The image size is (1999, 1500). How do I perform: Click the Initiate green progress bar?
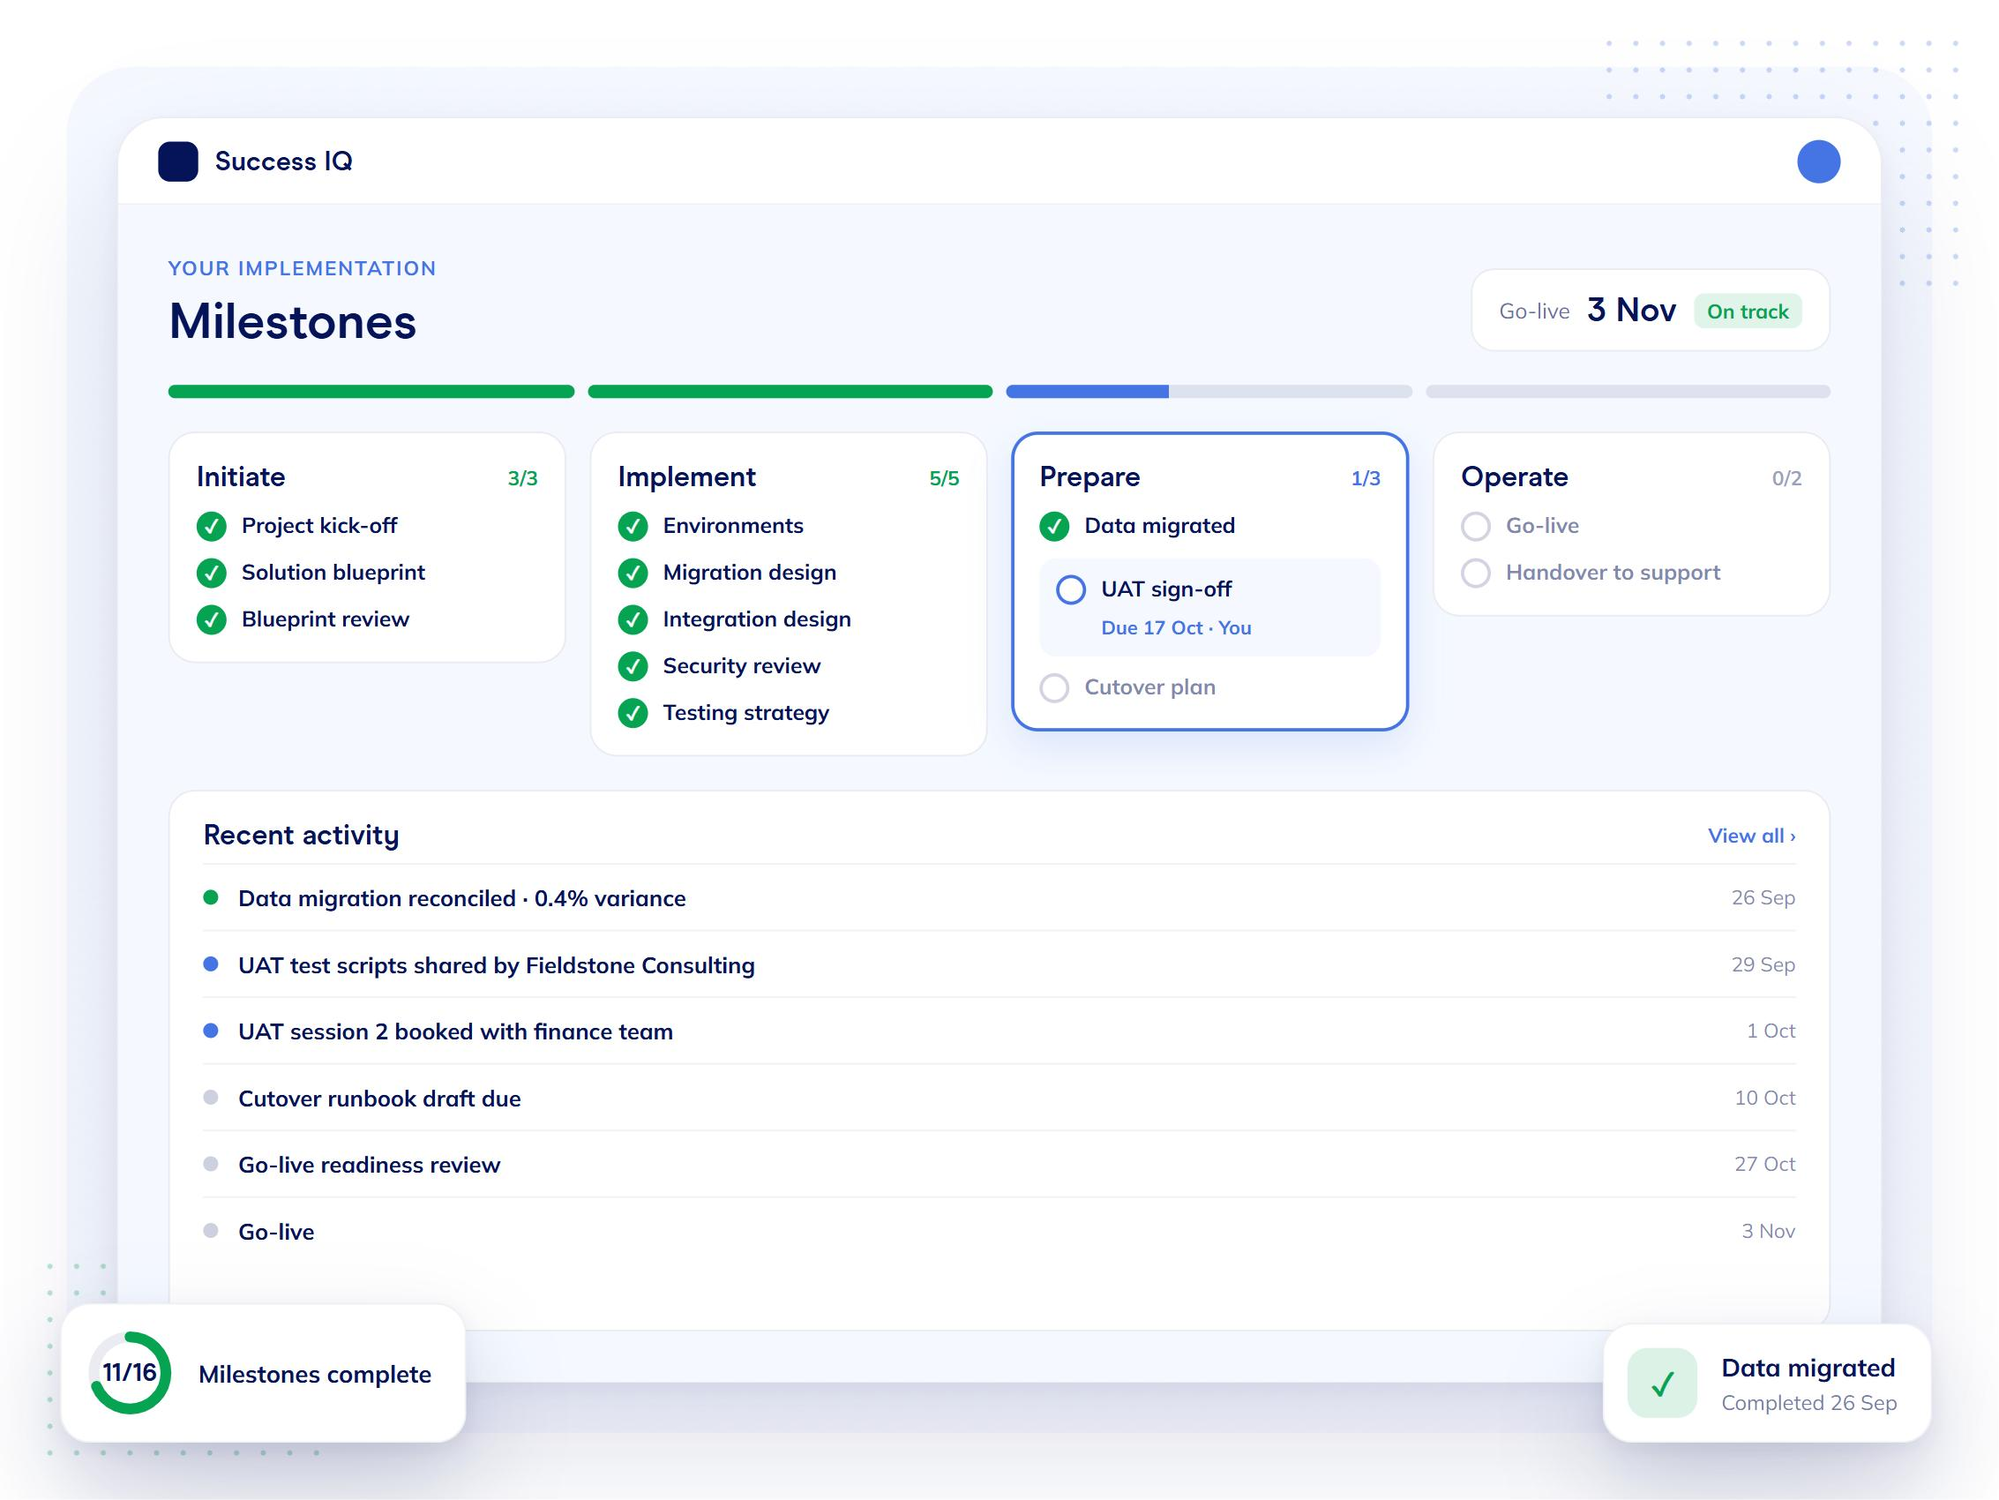(x=371, y=391)
